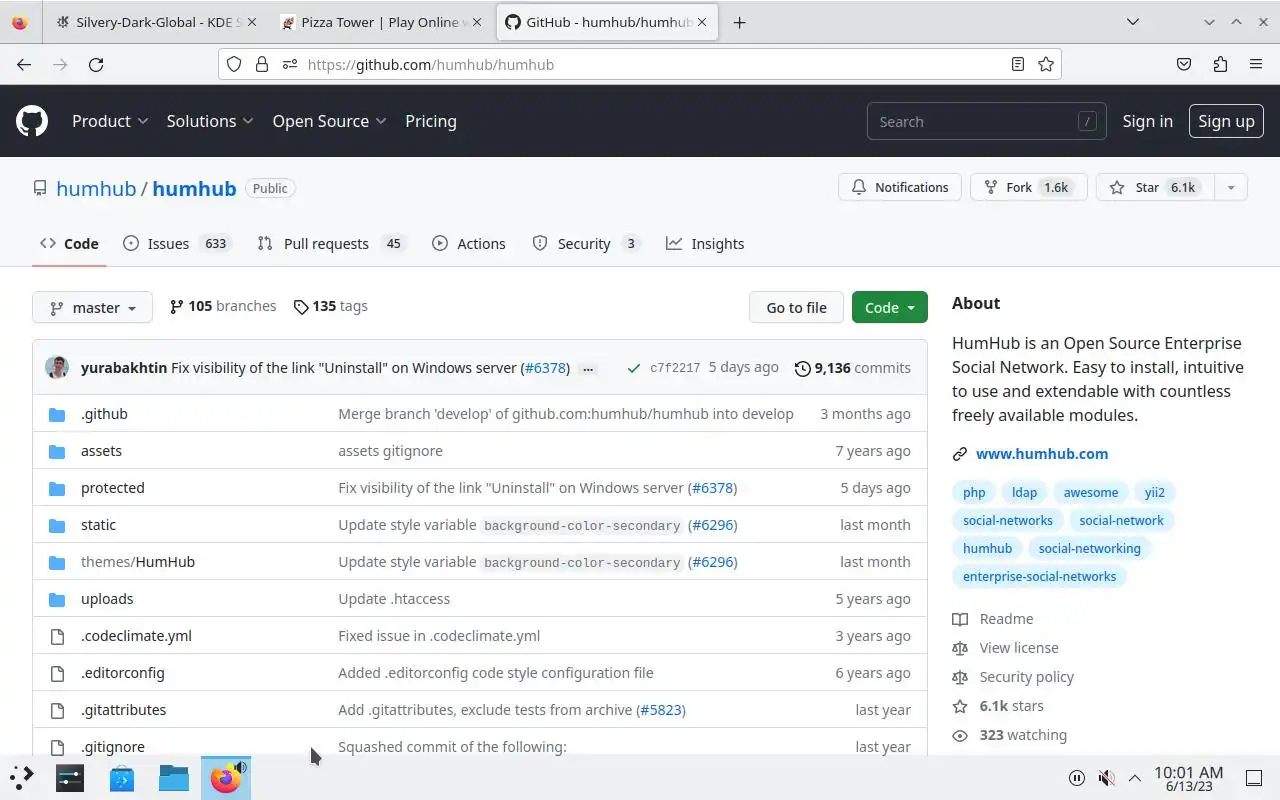Image resolution: width=1280 pixels, height=800 pixels.
Task: Expand the Product navigation menu
Action: (x=110, y=121)
